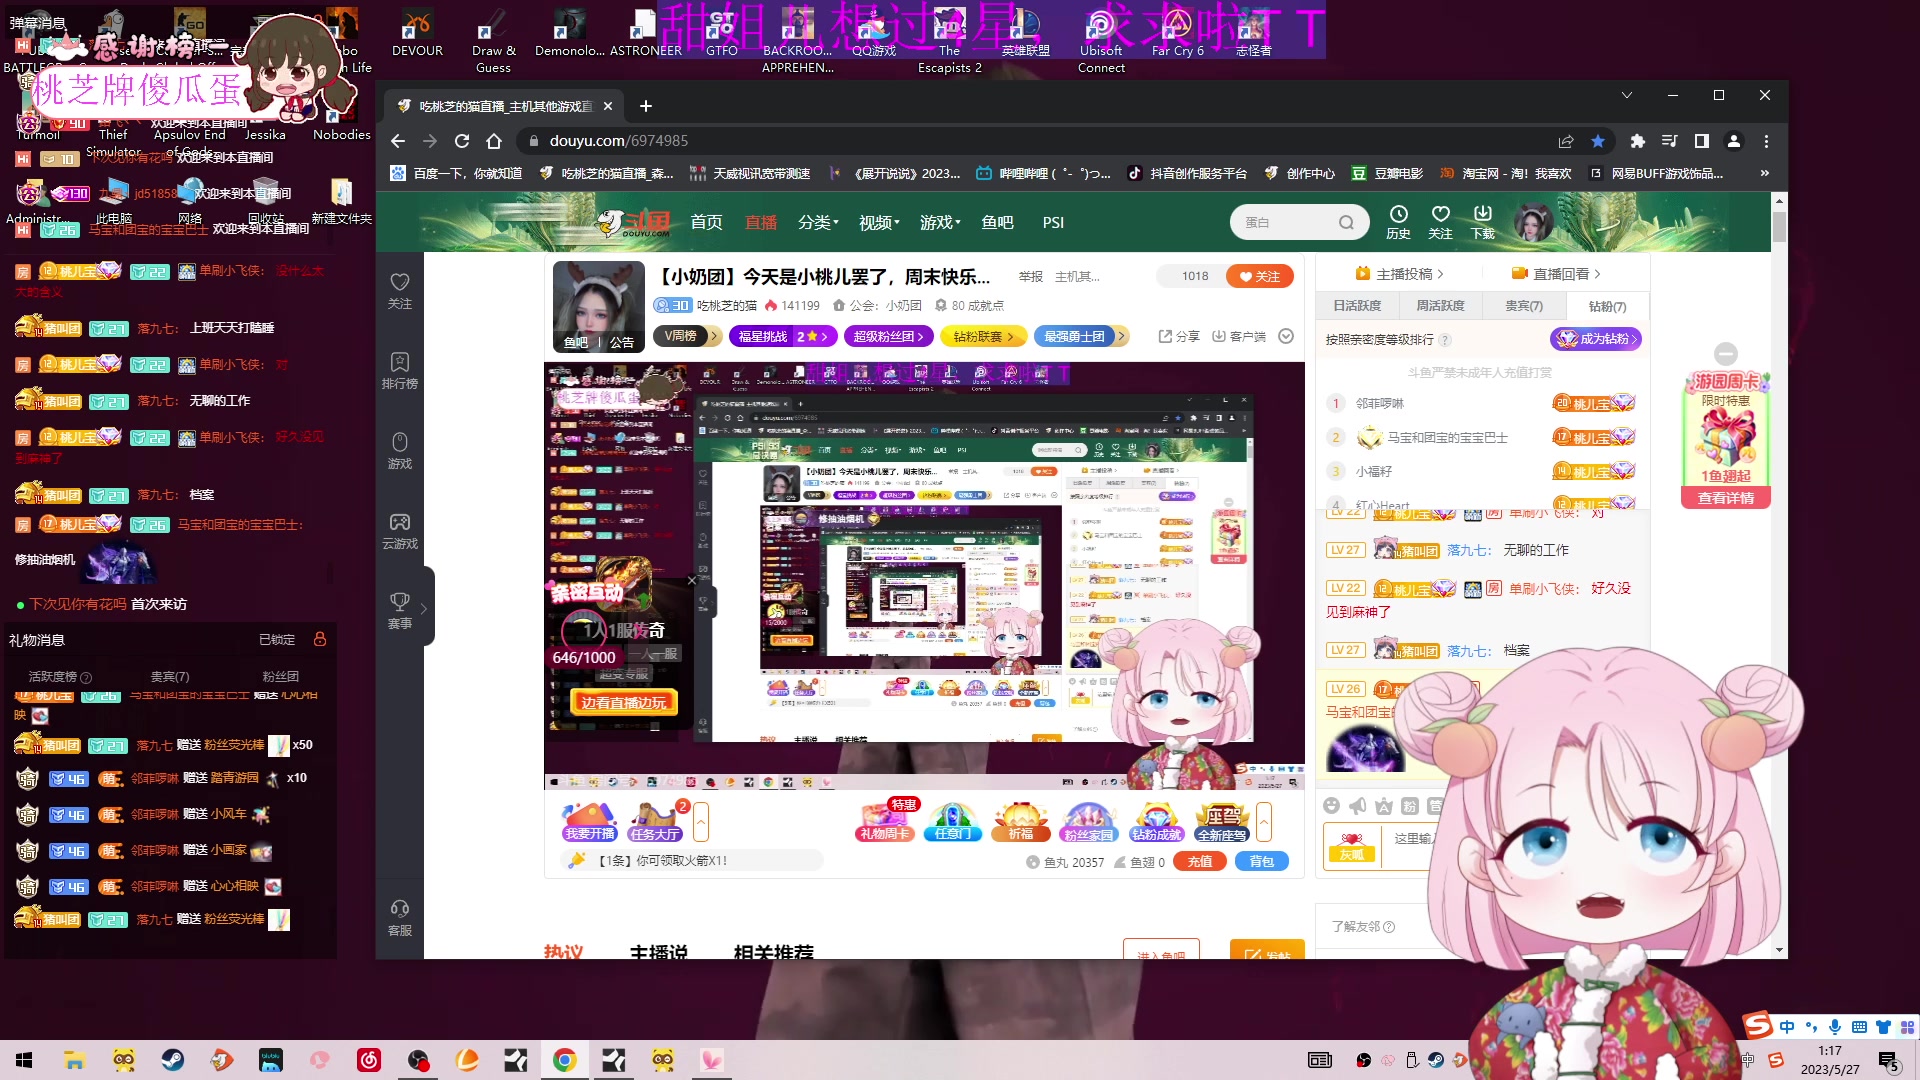The image size is (1920, 1080).
Task: Reload the page in Chrome
Action: pyautogui.click(x=461, y=141)
